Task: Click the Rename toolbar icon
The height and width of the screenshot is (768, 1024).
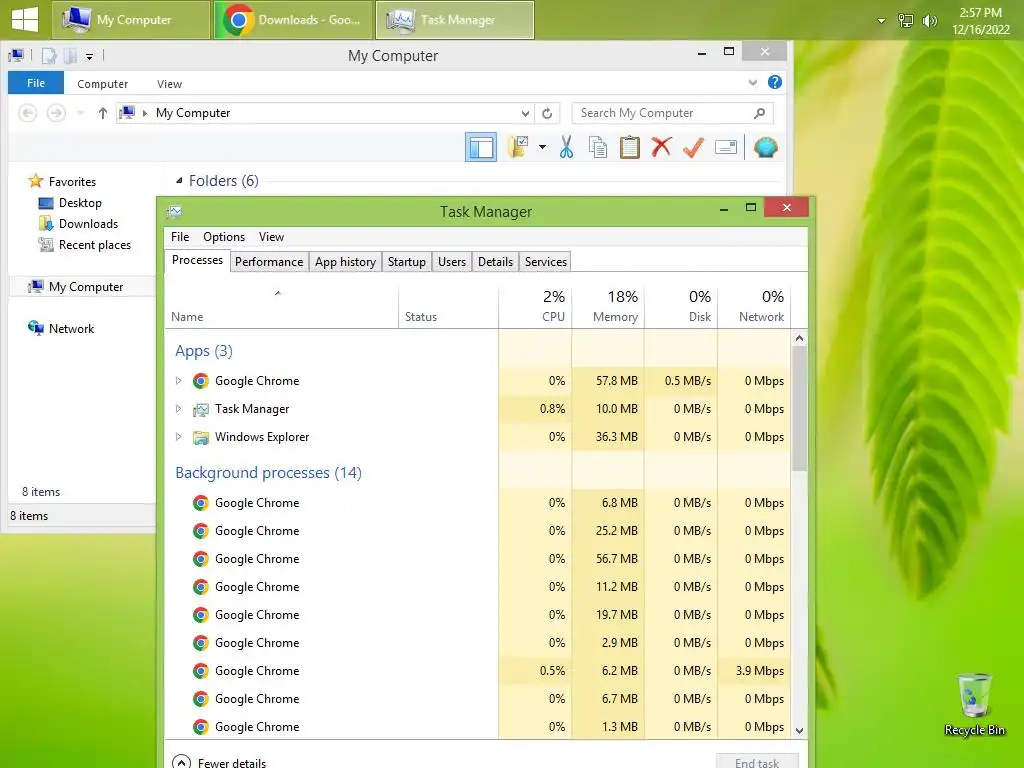Action: (x=726, y=147)
